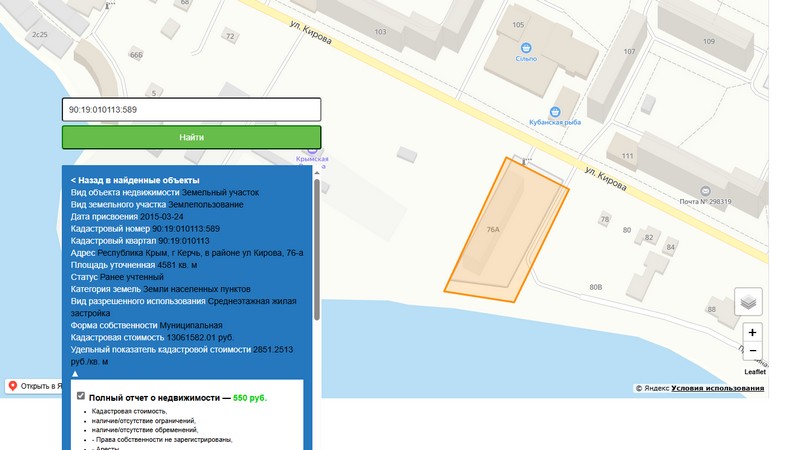The height and width of the screenshot is (450, 800).
Task: Click the Сільпо store marker icon
Action: [526, 46]
